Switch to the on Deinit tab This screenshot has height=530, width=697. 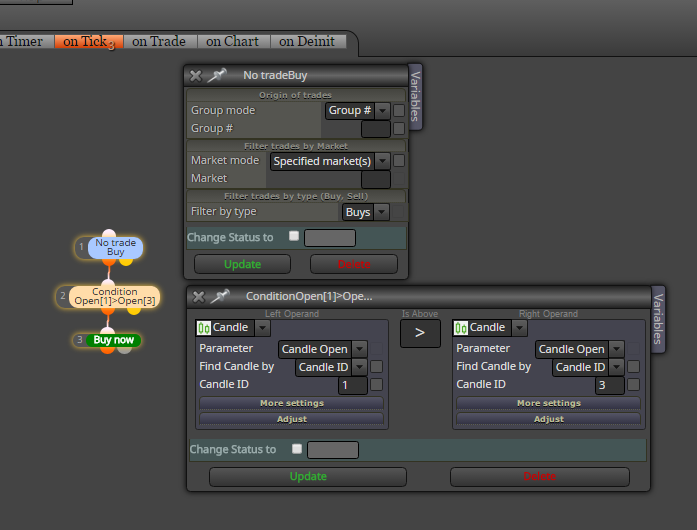point(307,41)
